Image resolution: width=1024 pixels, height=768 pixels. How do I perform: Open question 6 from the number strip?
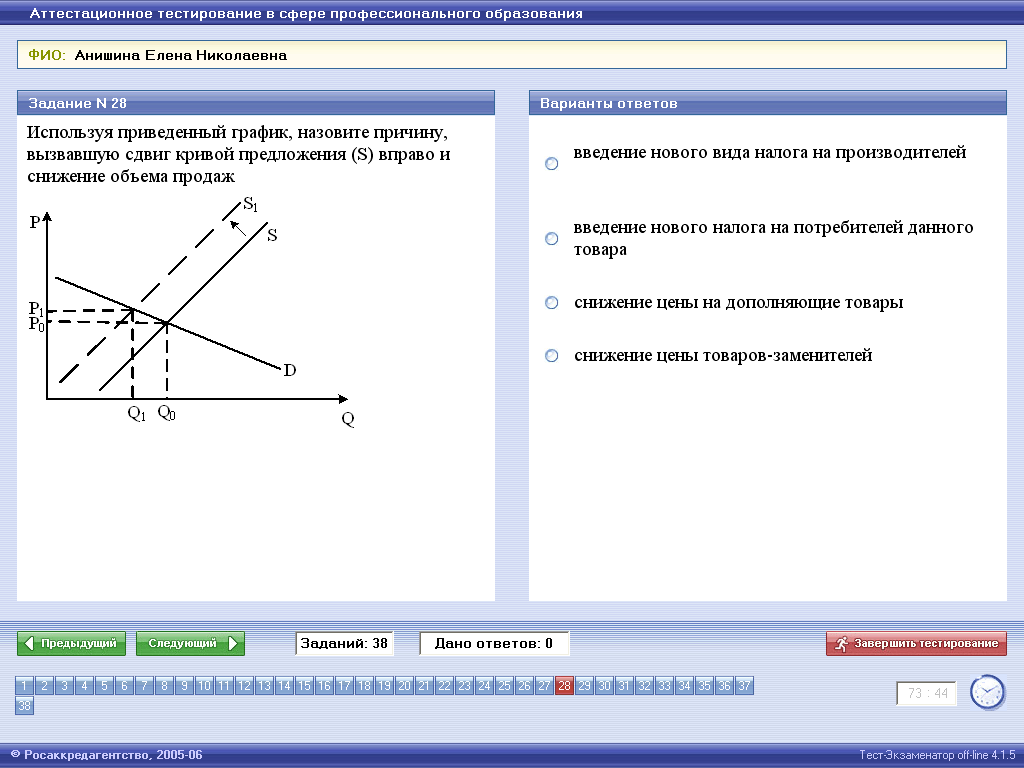[124, 686]
